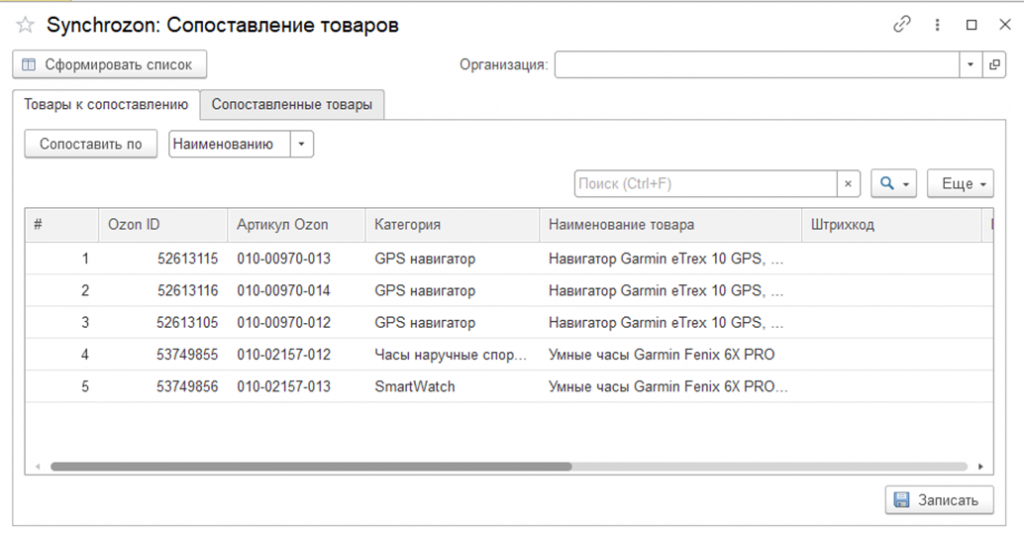The width and height of the screenshot is (1024, 535).
Task: Select Ozon ID 53749855 cell
Action: tap(163, 355)
